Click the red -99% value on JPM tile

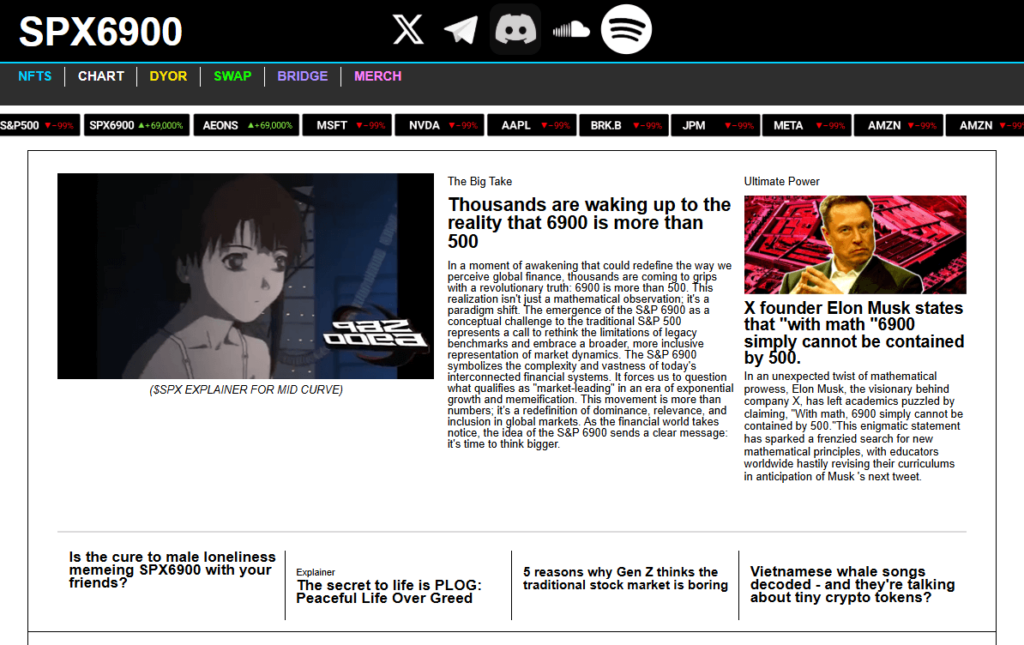pyautogui.click(x=739, y=125)
